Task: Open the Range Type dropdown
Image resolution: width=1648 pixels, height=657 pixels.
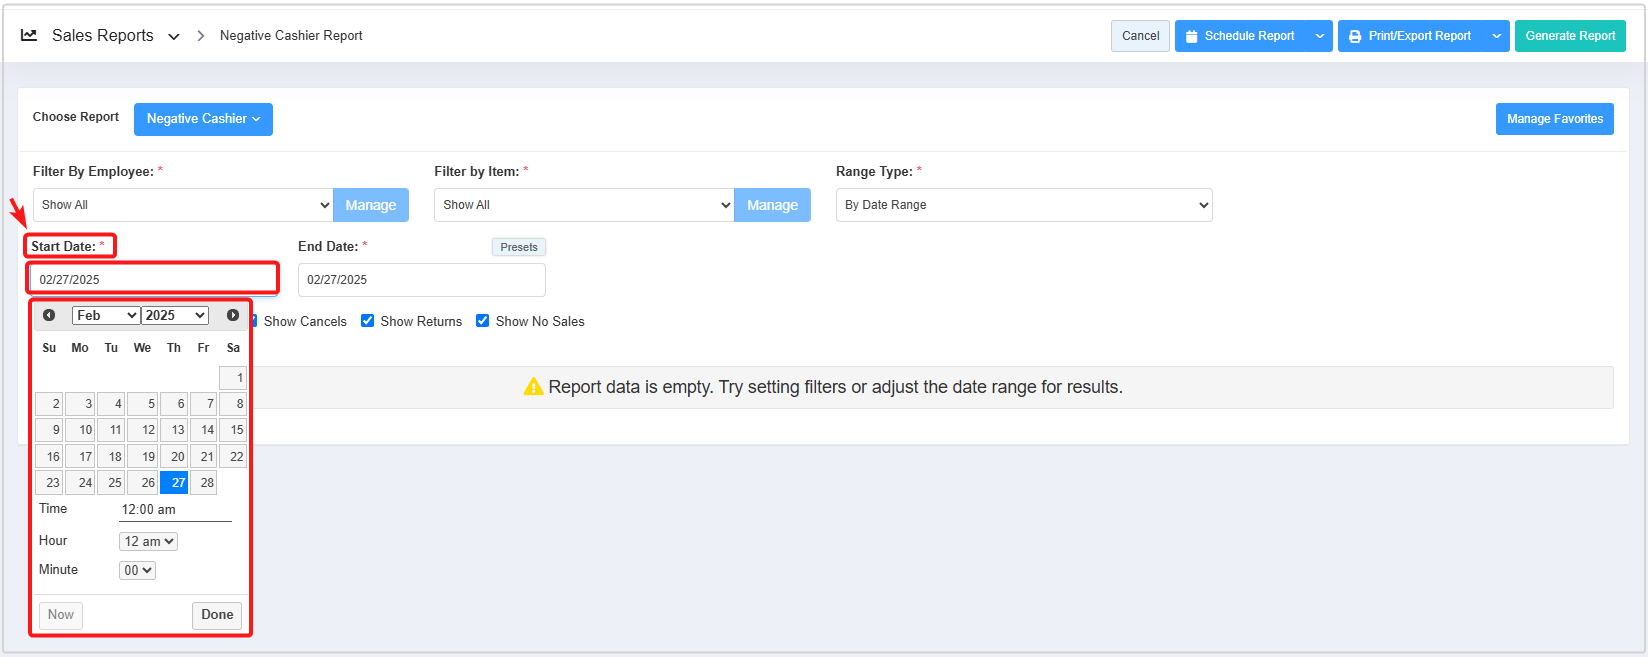Action: coord(1023,205)
